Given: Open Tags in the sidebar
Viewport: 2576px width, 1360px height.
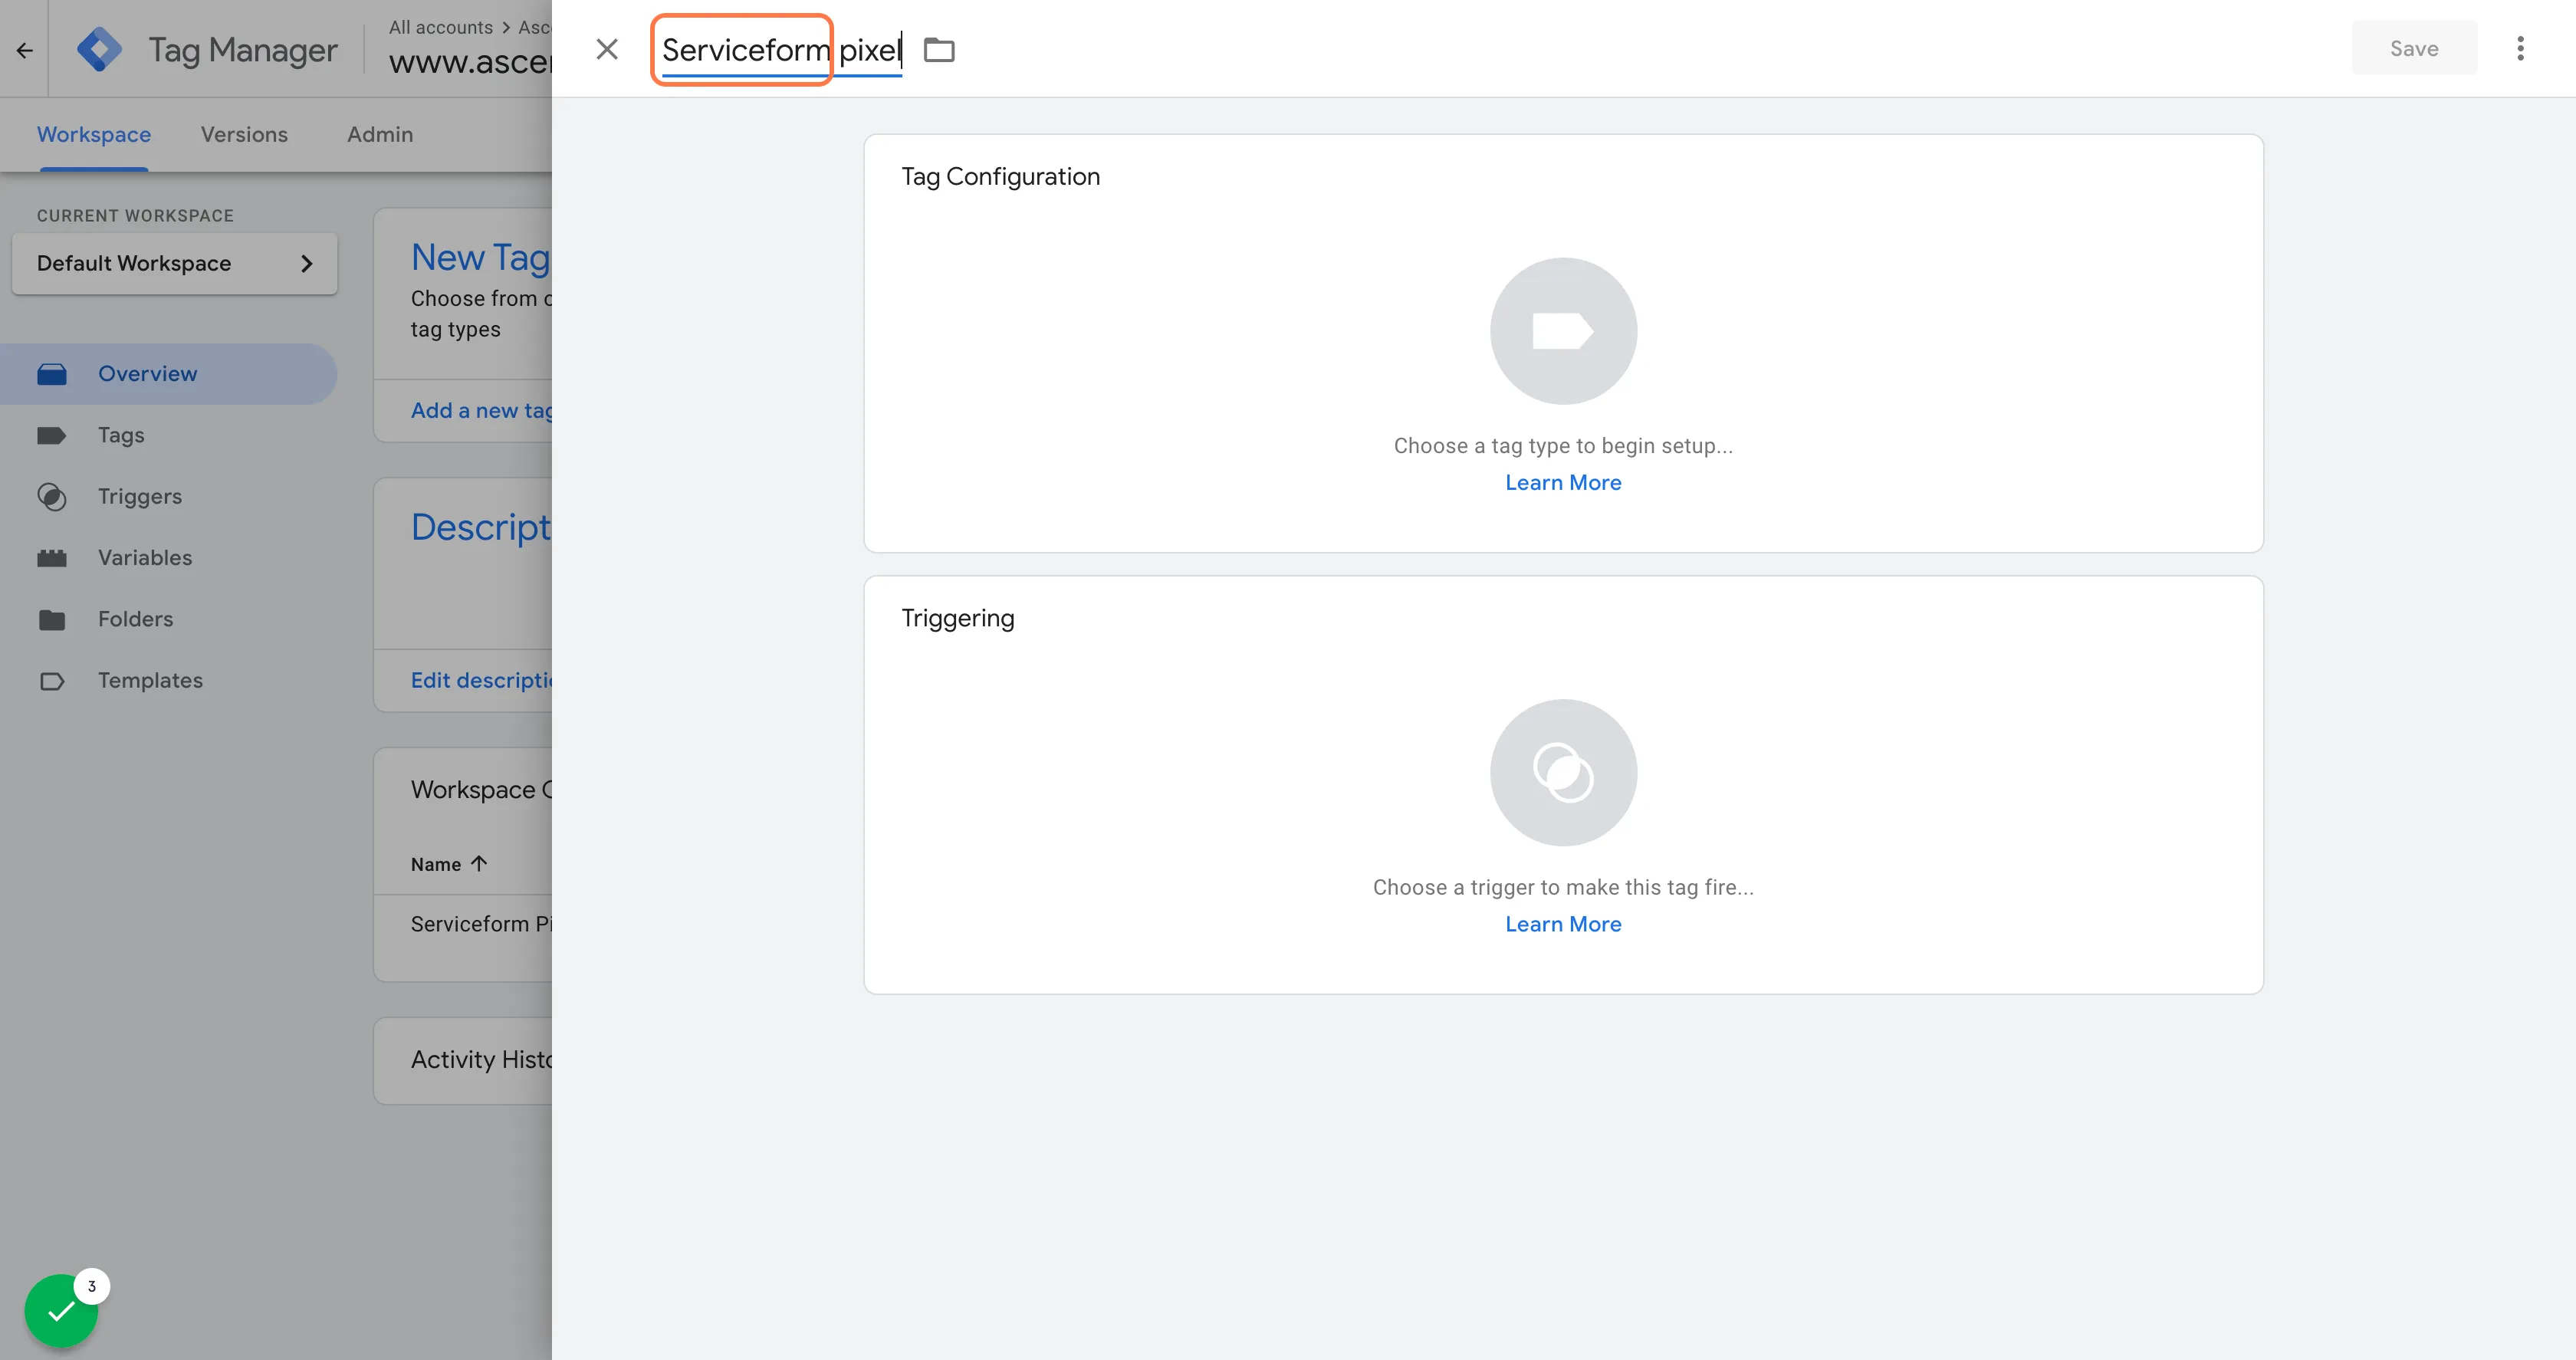Looking at the screenshot, I should pos(121,435).
